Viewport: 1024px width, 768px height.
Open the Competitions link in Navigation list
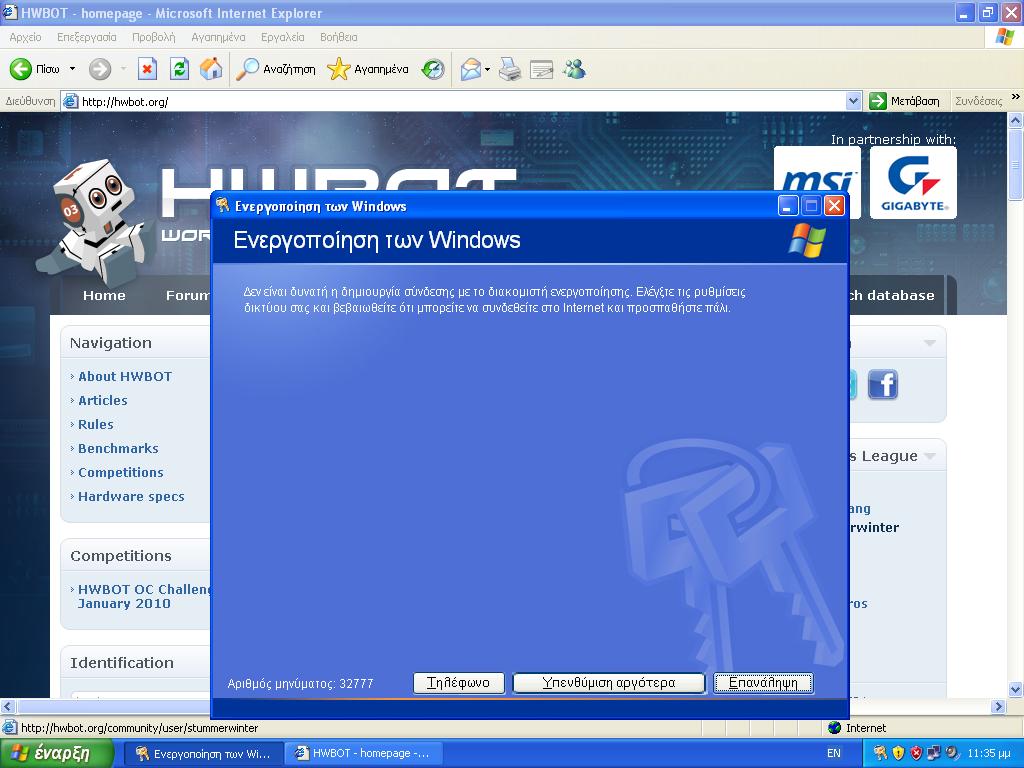pyautogui.click(x=121, y=473)
